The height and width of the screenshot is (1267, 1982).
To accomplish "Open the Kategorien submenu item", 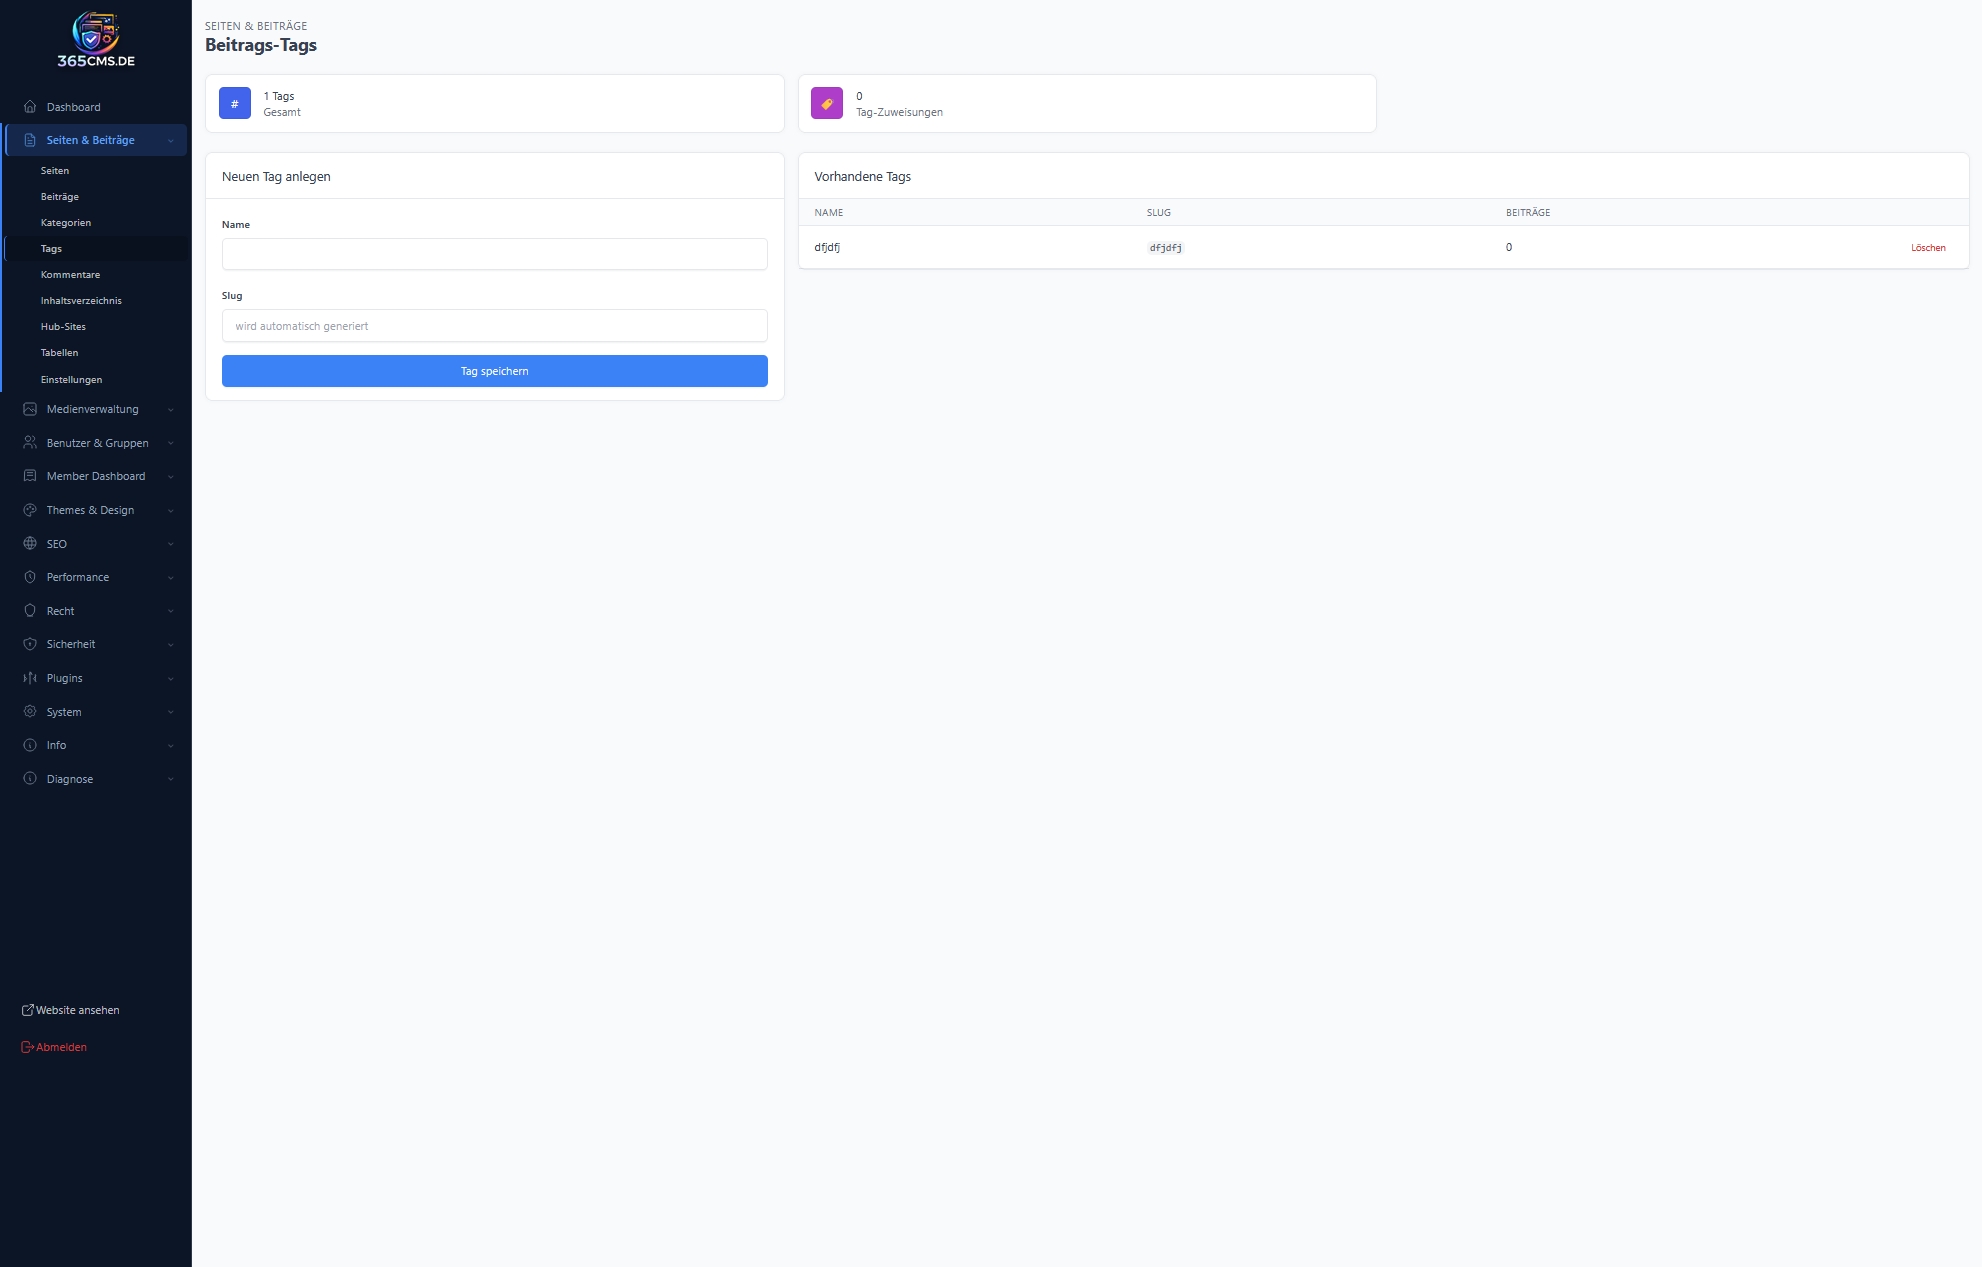I will [x=66, y=223].
